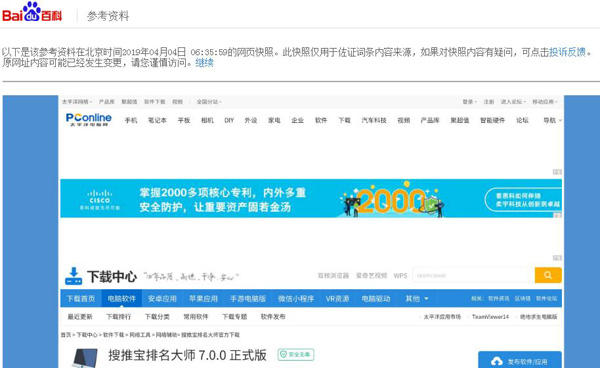Open the 常用软件 submenu item
600x368 pixels.
(x=196, y=317)
